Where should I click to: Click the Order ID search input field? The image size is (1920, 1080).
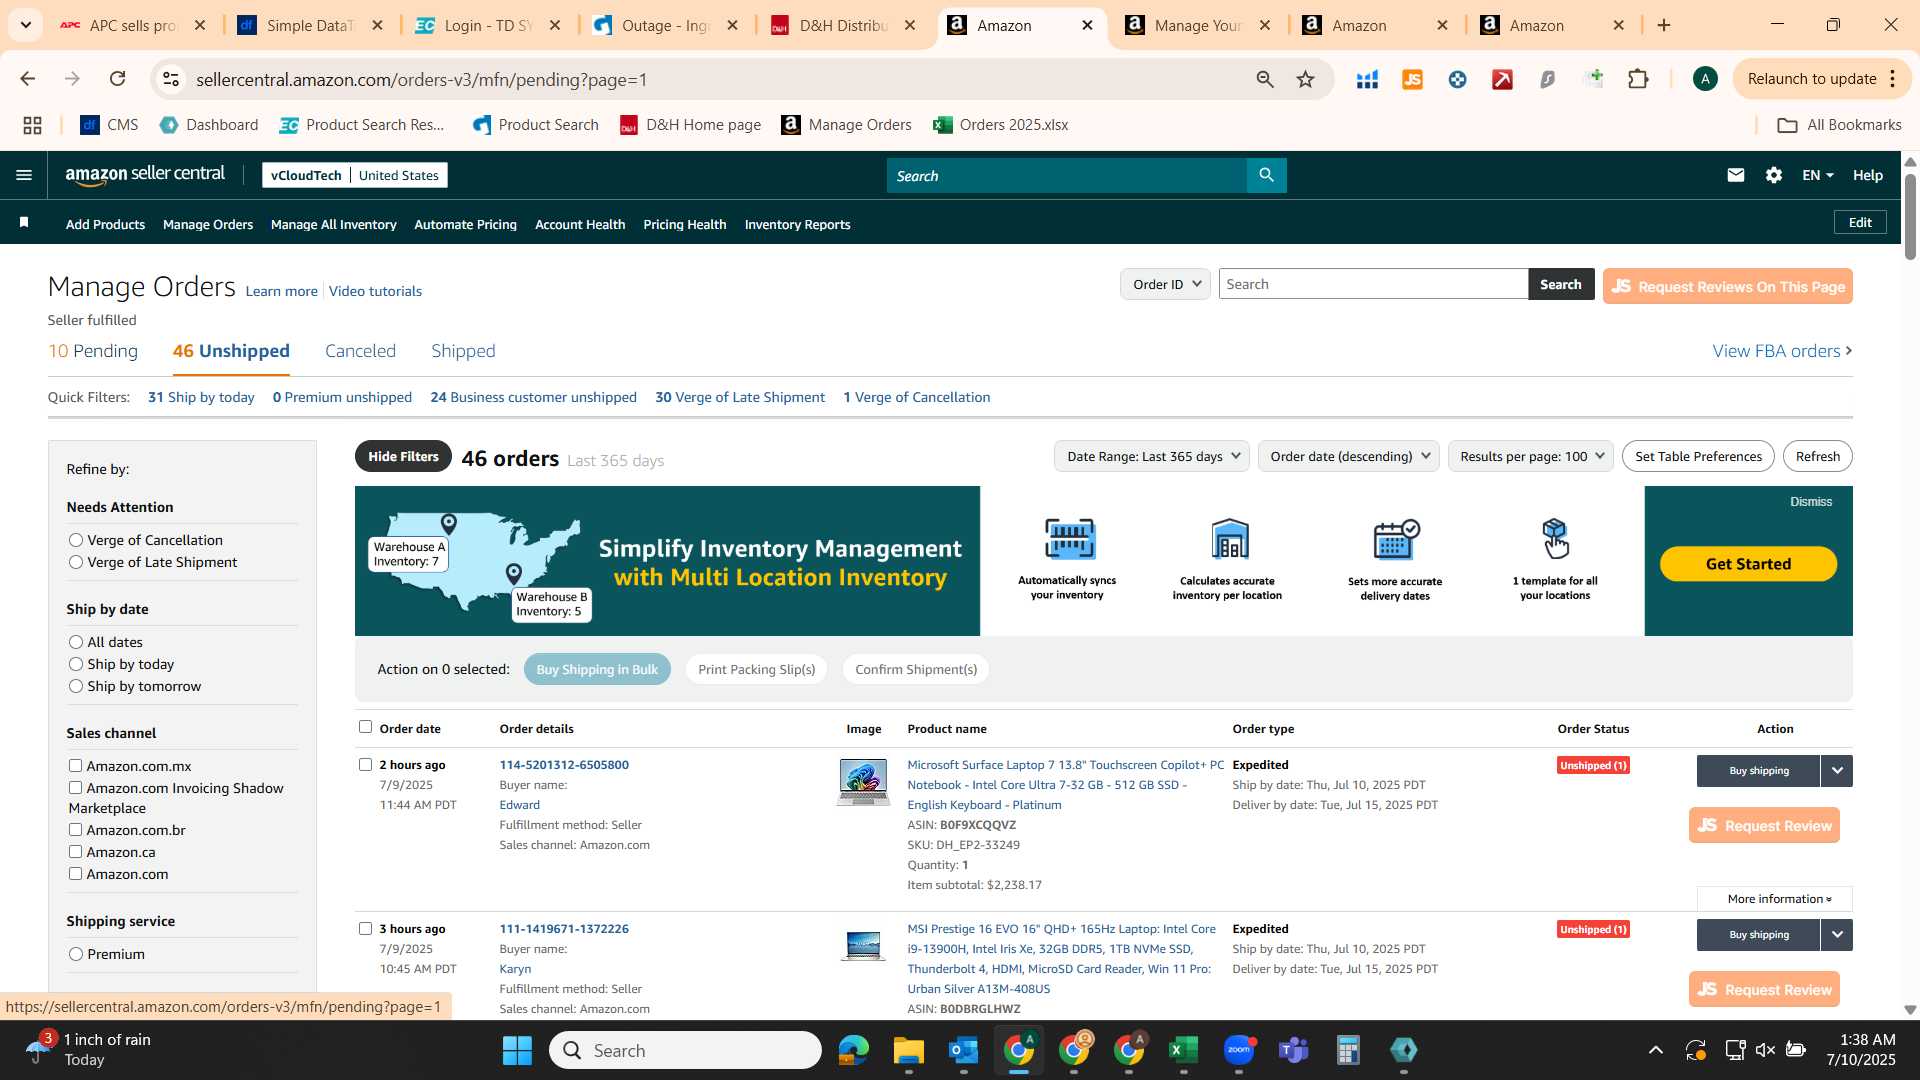[x=1373, y=284]
